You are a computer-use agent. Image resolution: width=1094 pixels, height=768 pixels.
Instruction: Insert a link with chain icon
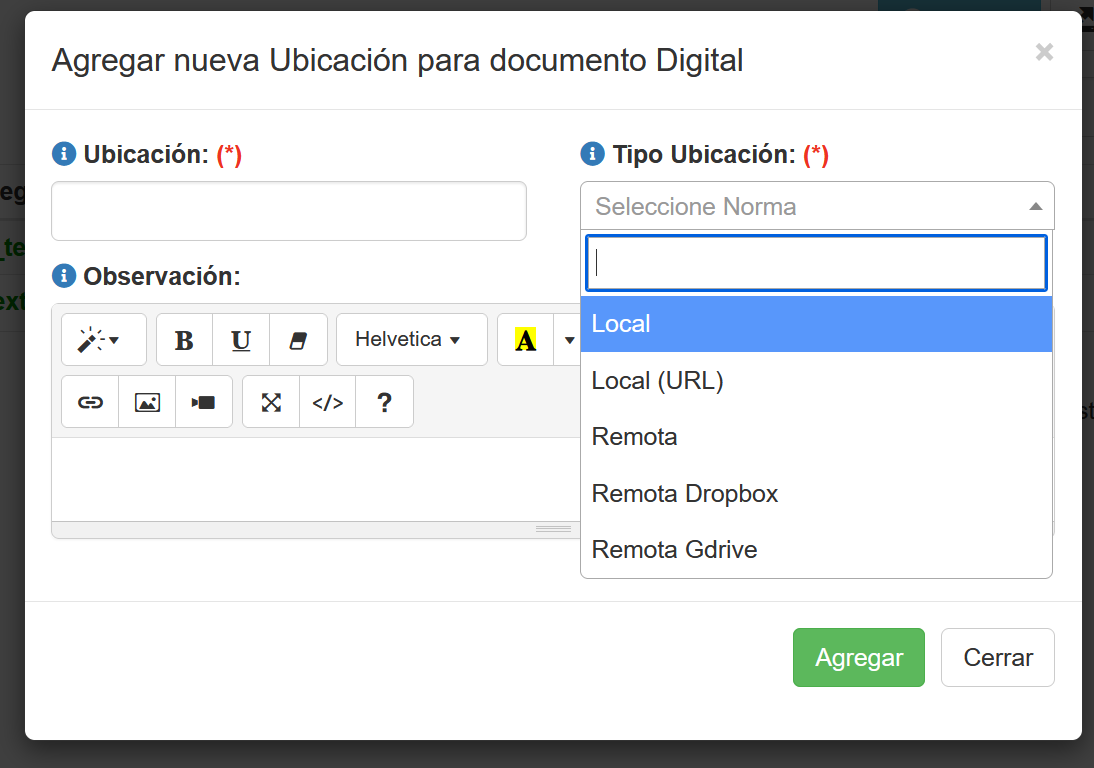(90, 402)
